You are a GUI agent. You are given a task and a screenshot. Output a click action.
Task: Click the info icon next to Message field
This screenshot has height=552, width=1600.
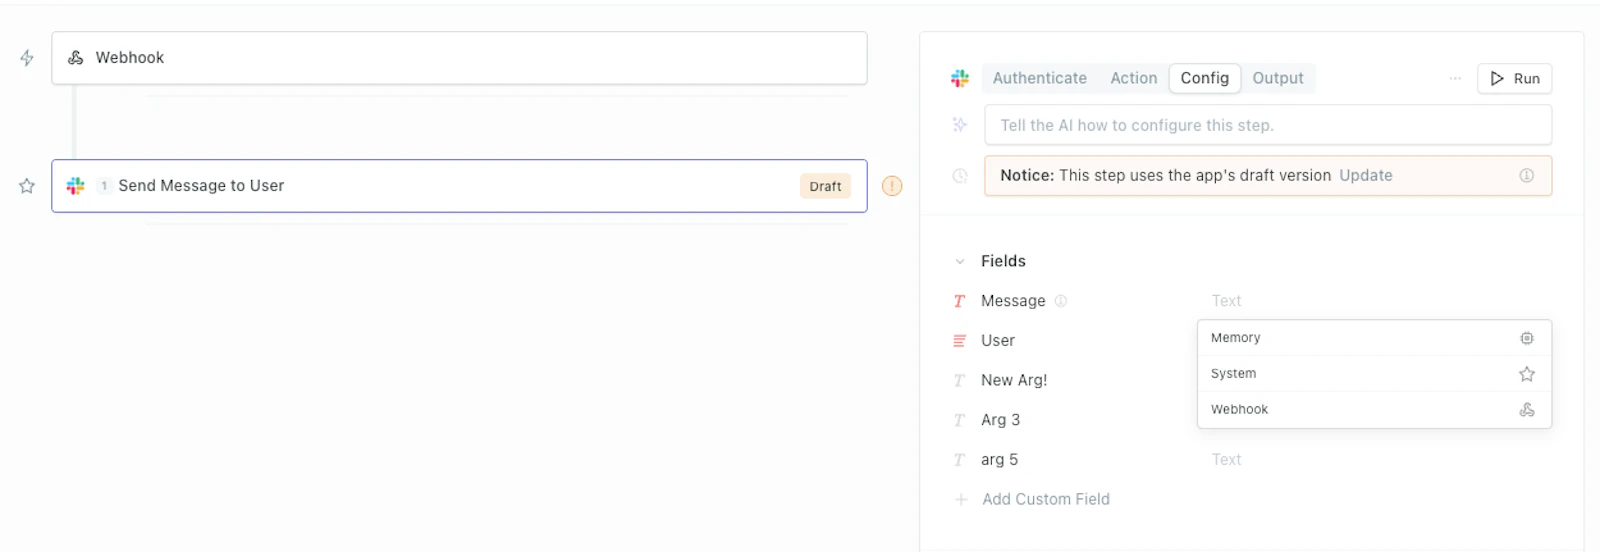click(1061, 301)
